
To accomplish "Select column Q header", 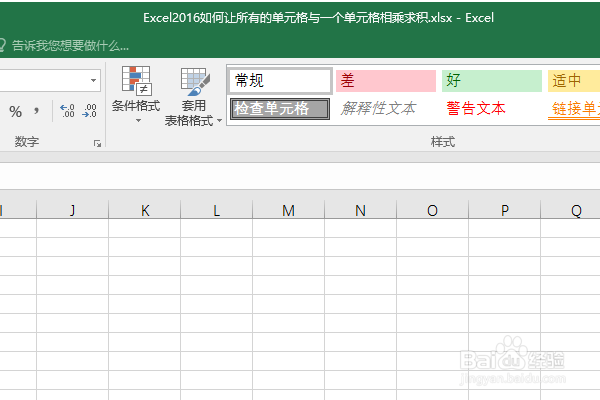I will click(x=571, y=210).
